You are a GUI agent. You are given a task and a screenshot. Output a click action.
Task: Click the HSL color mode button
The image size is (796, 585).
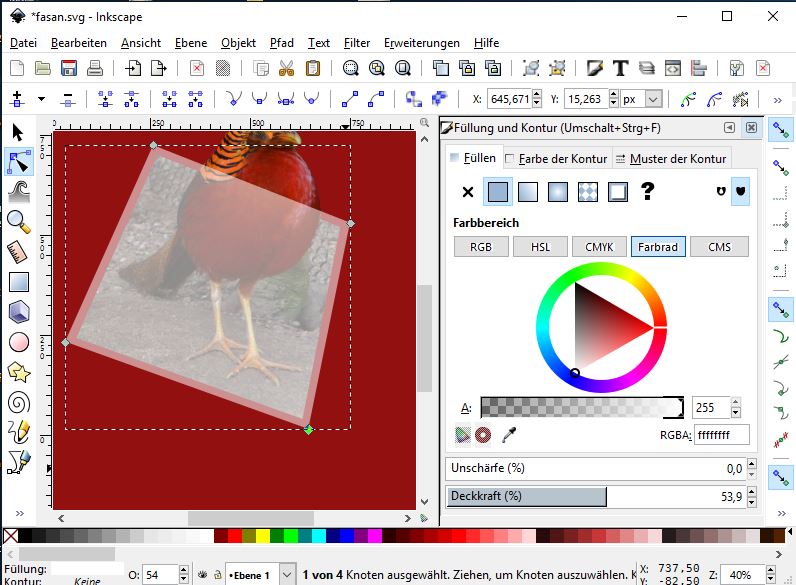coord(540,247)
